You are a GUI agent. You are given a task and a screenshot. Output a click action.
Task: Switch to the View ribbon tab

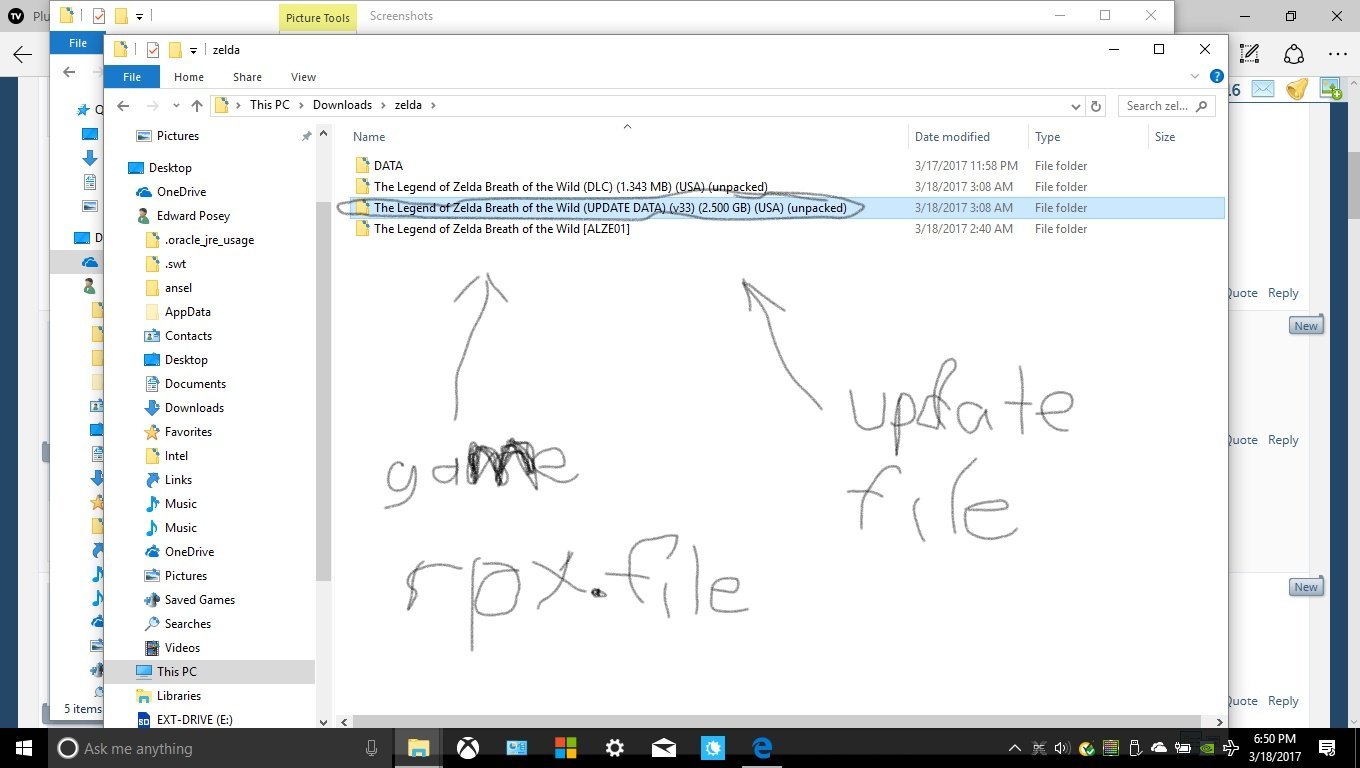click(303, 77)
